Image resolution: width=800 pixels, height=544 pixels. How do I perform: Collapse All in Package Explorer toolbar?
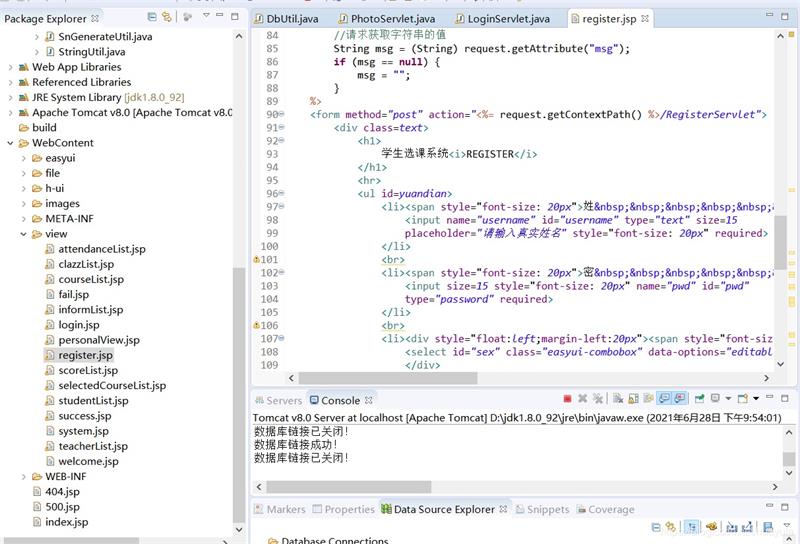[152, 17]
